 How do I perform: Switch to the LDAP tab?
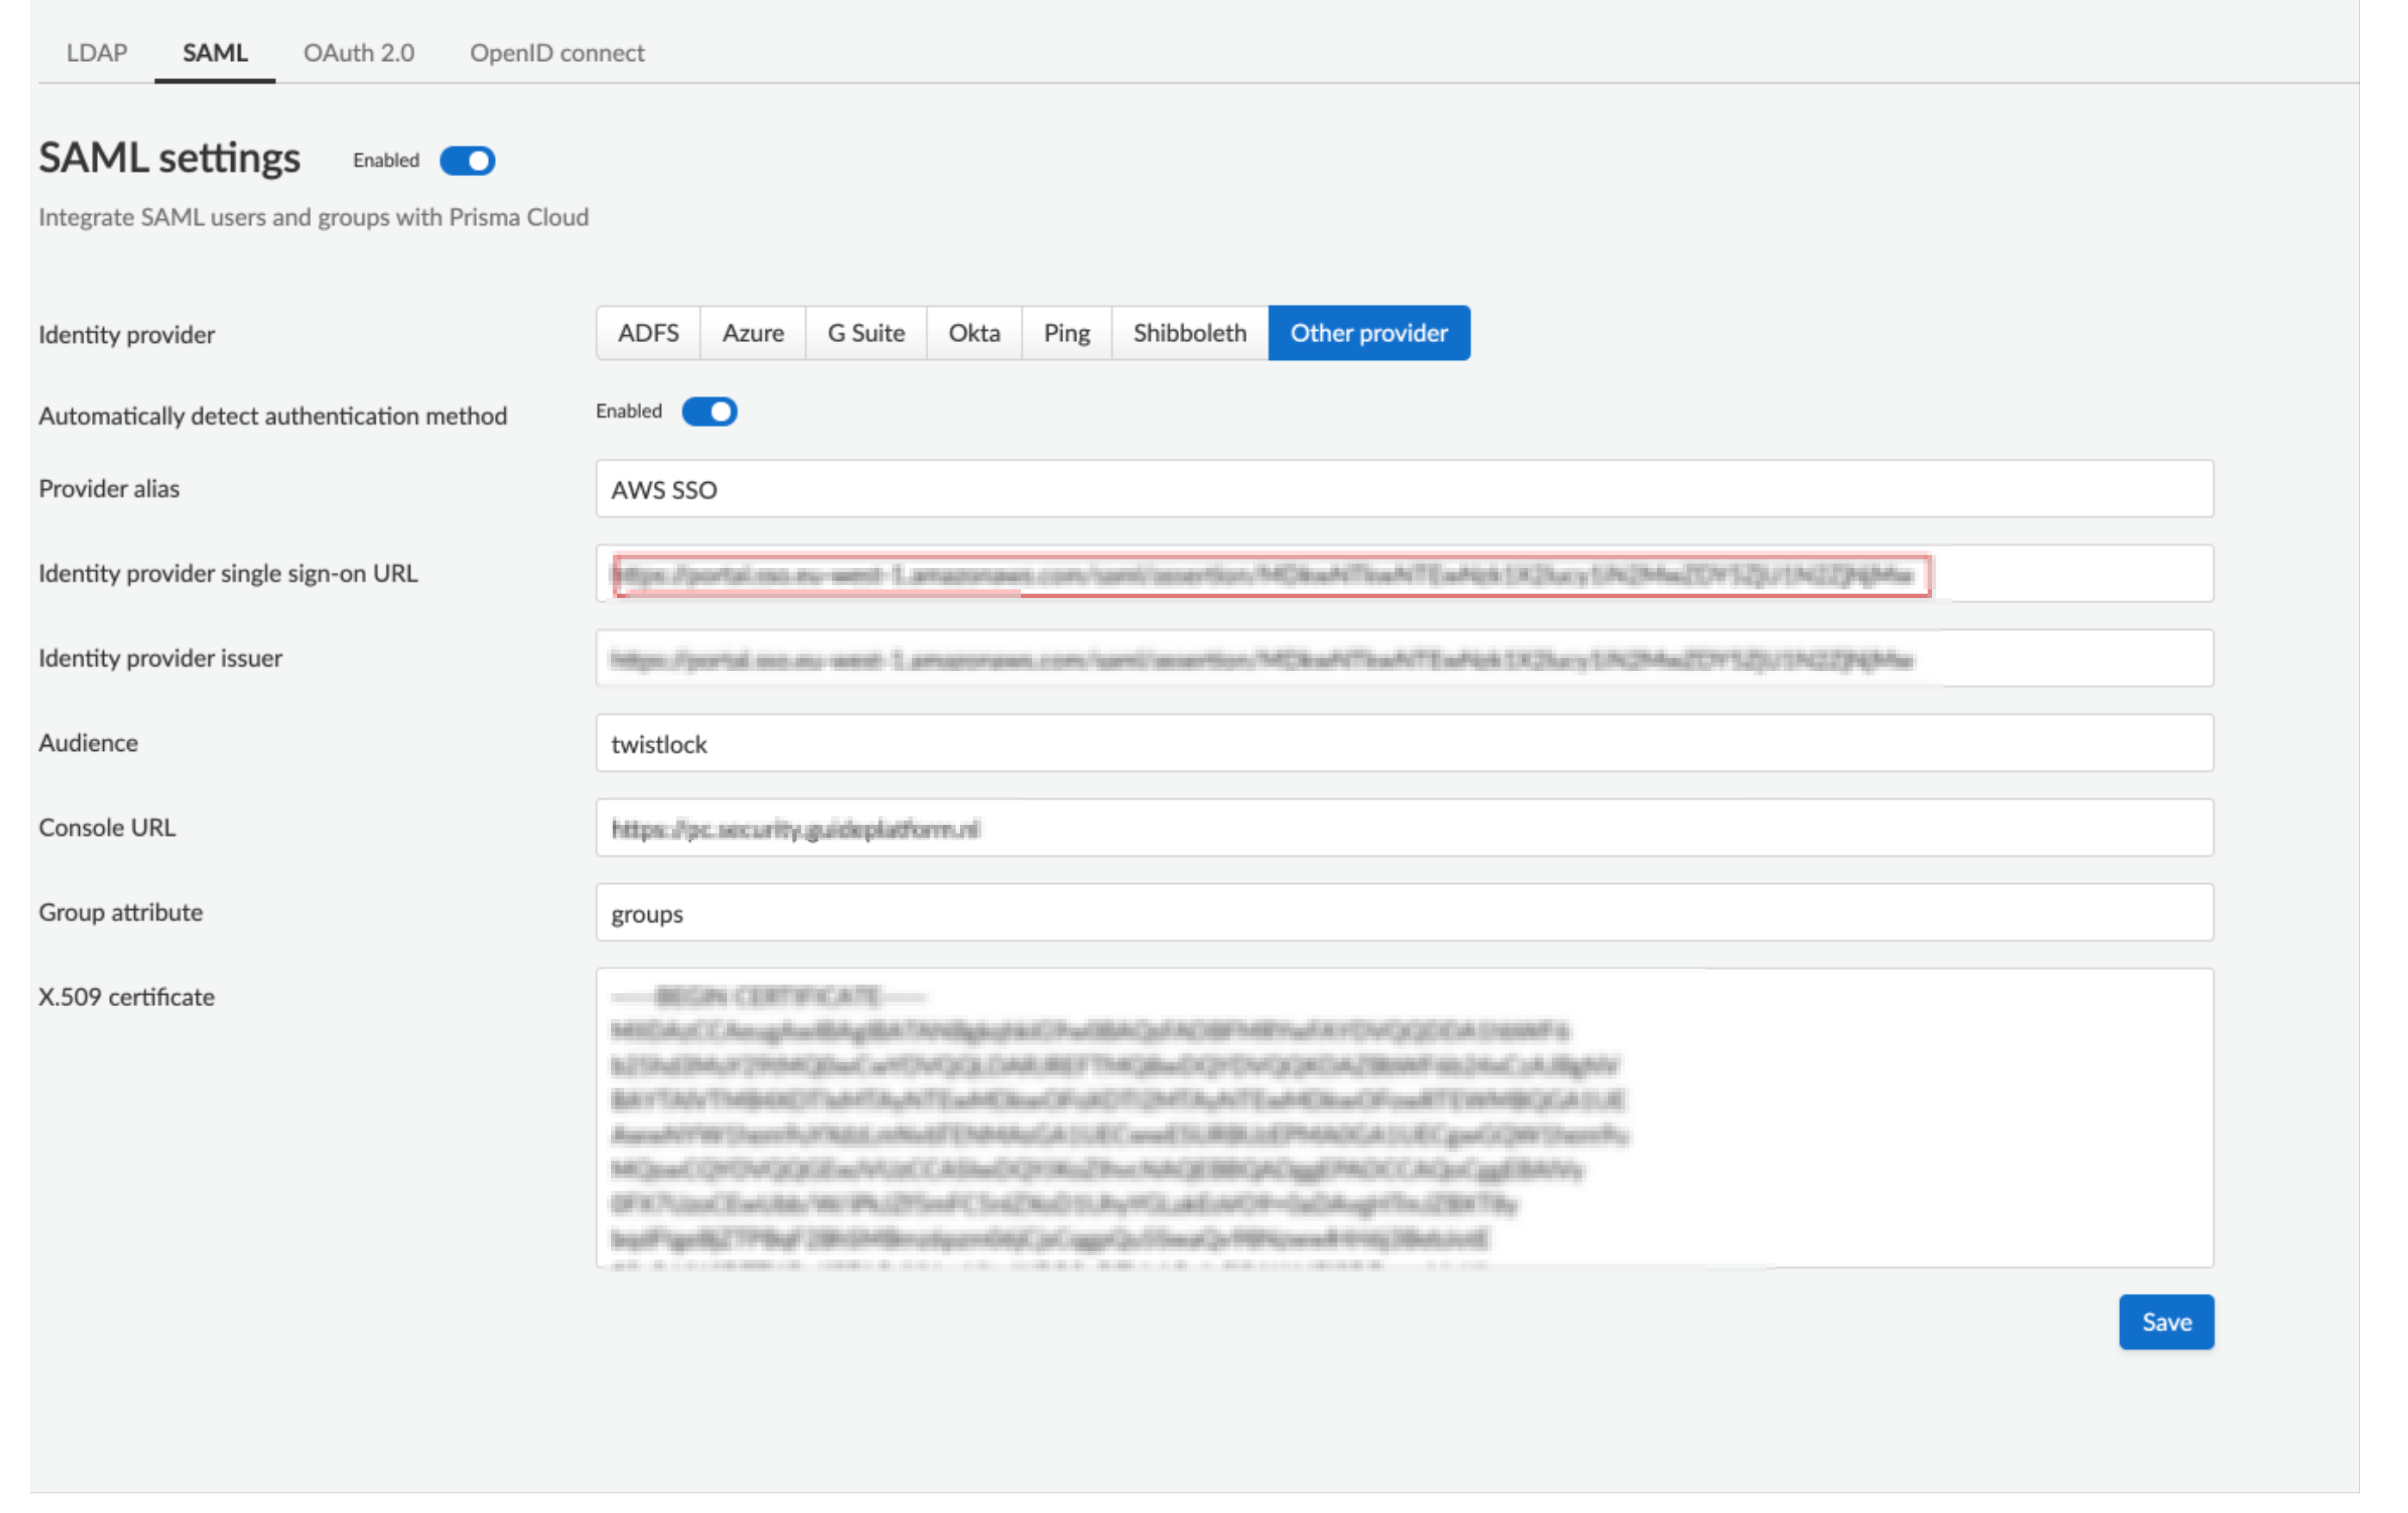coord(96,52)
